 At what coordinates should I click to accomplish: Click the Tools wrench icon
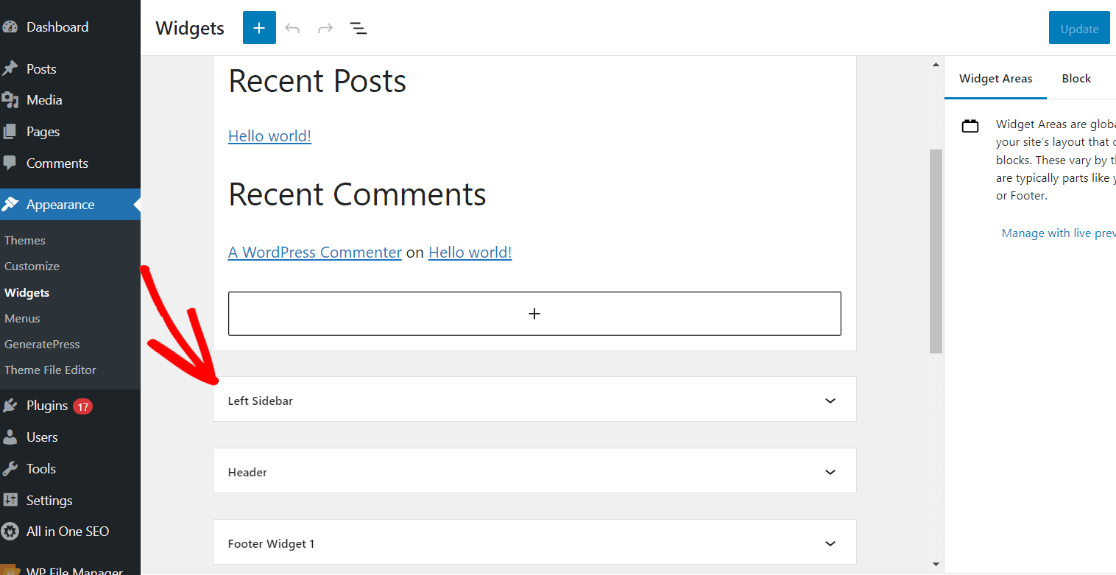tap(11, 469)
